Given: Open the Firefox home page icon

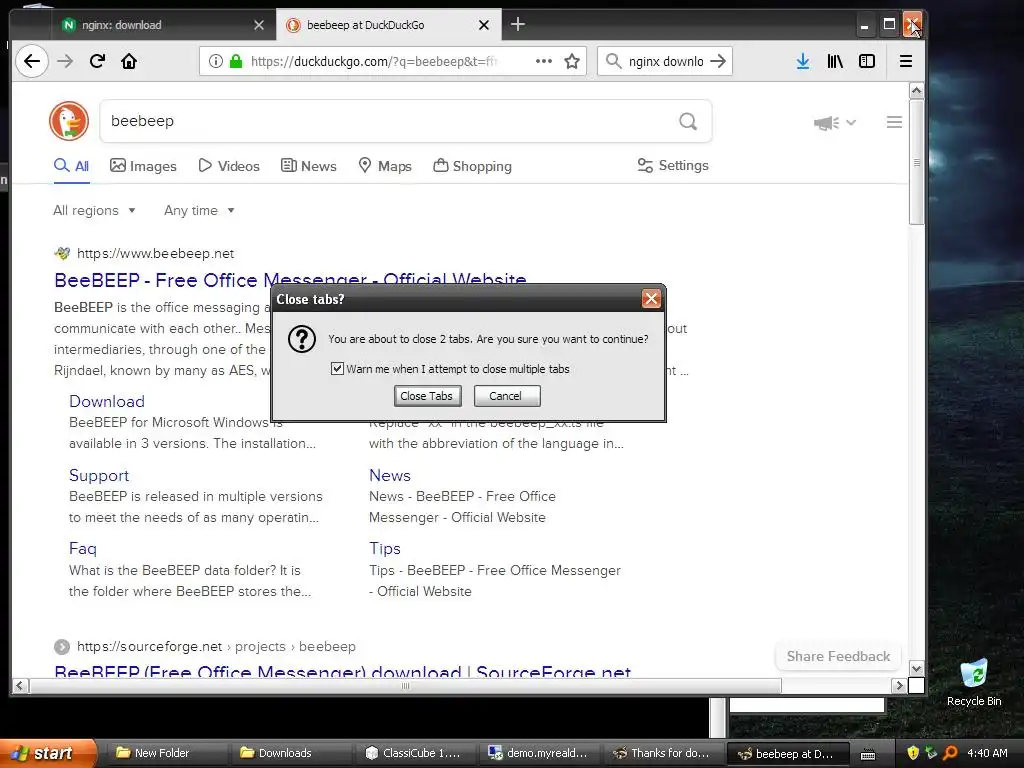Looking at the screenshot, I should tap(129, 61).
